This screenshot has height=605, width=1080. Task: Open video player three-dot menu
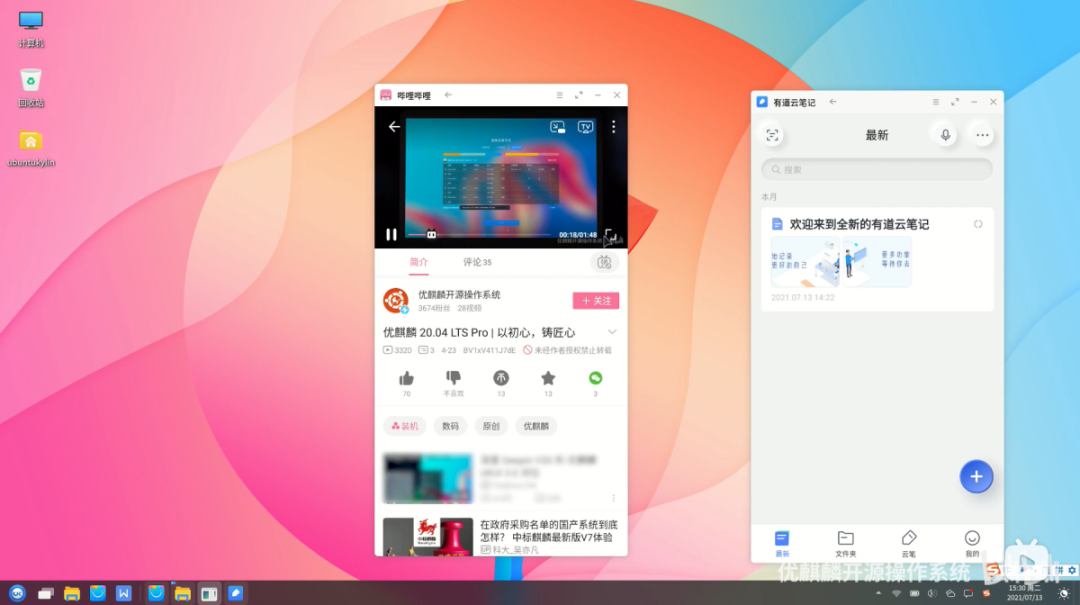click(613, 127)
